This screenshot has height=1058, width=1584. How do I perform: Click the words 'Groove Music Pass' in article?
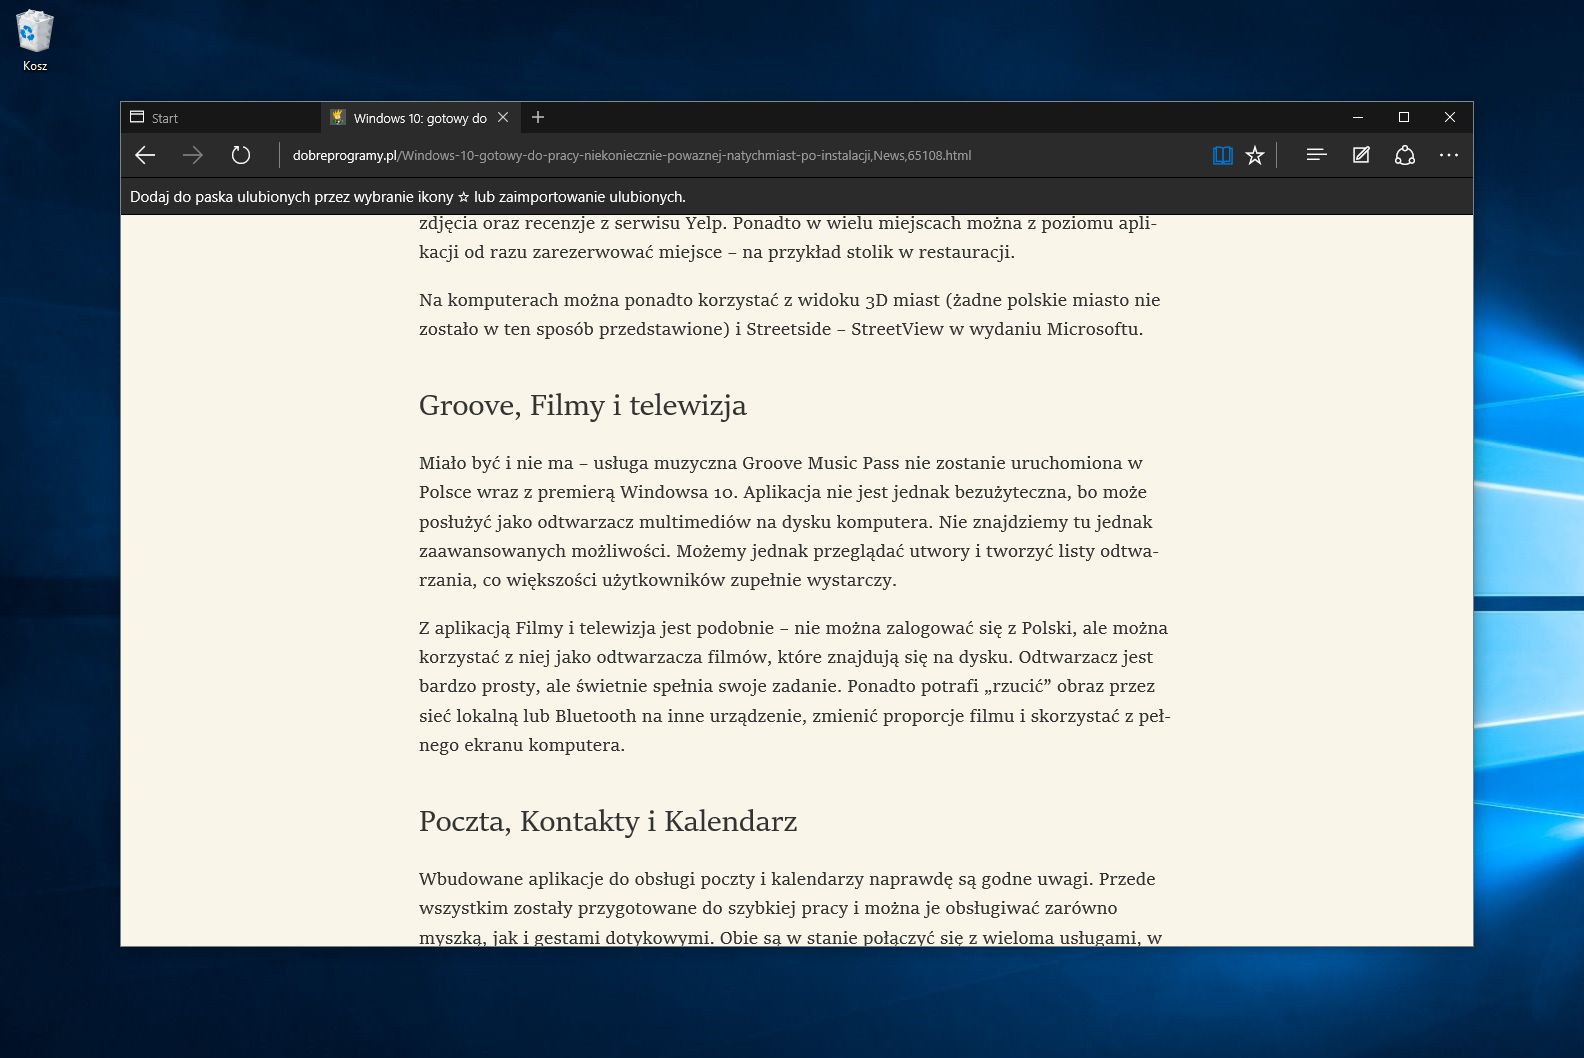click(820, 463)
